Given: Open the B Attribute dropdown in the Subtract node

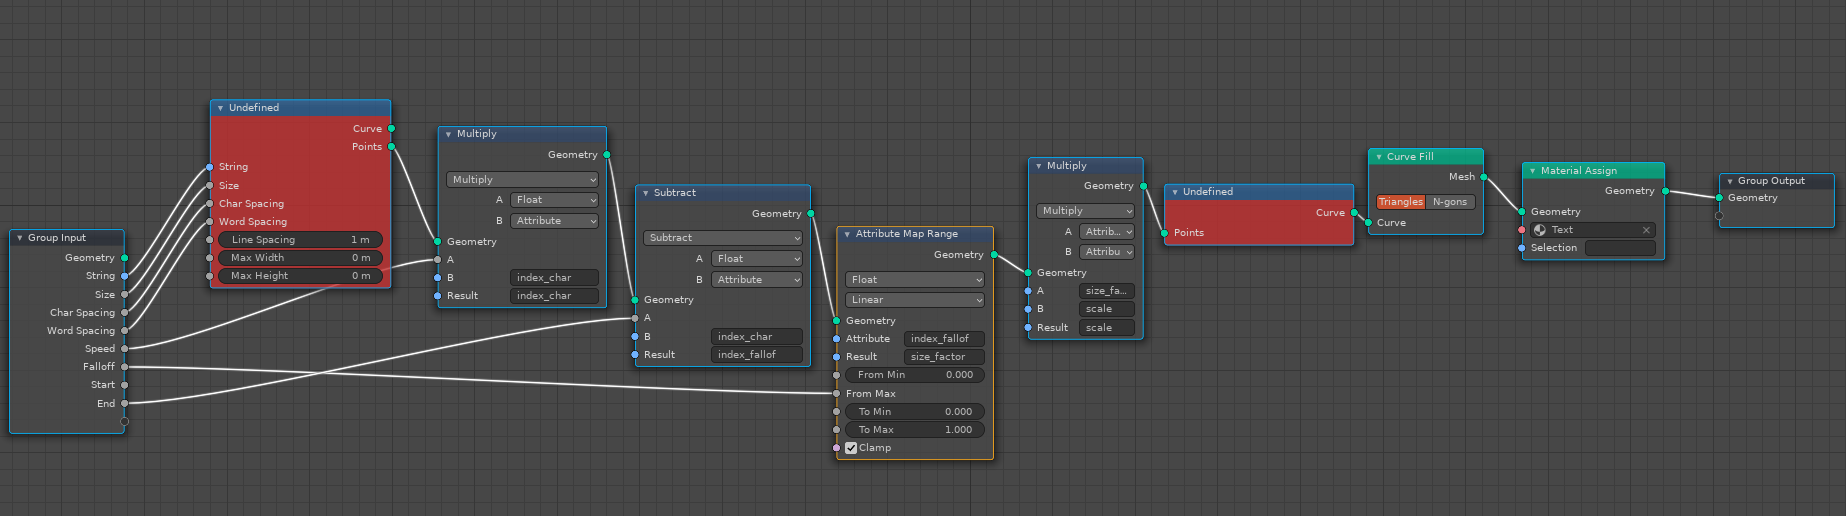Looking at the screenshot, I should click(757, 280).
